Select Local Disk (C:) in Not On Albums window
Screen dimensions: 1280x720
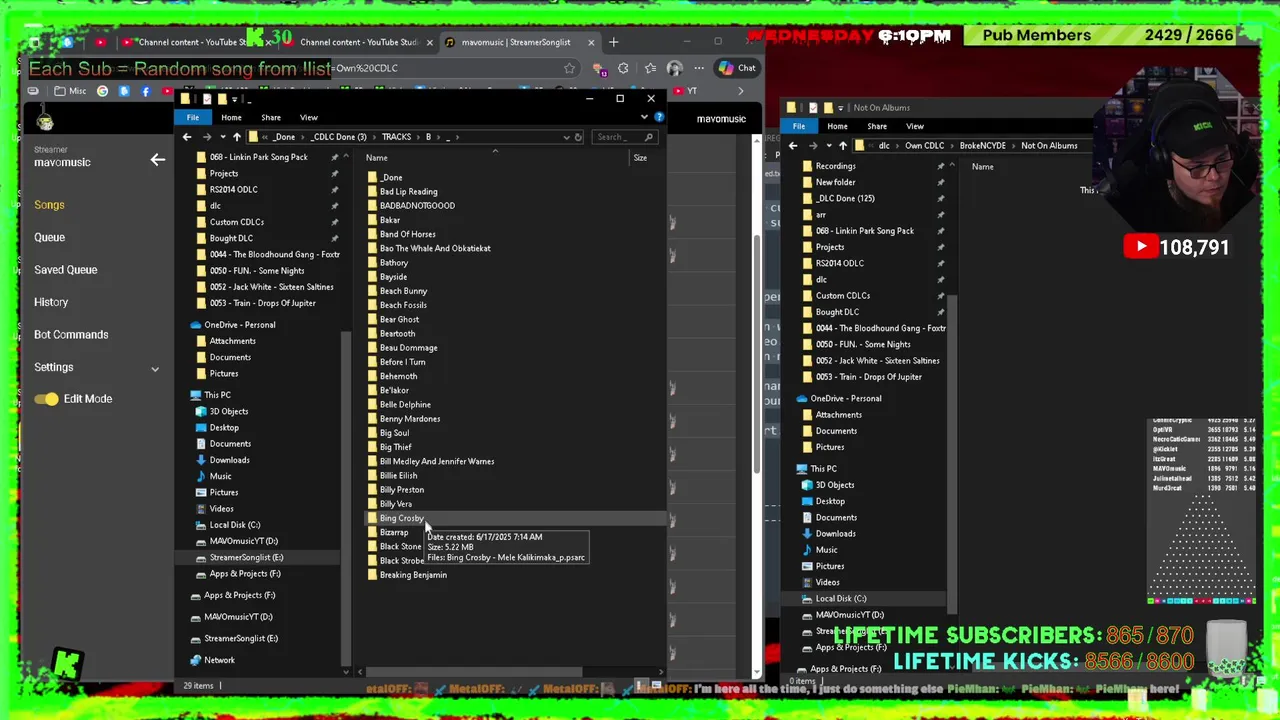click(x=841, y=599)
